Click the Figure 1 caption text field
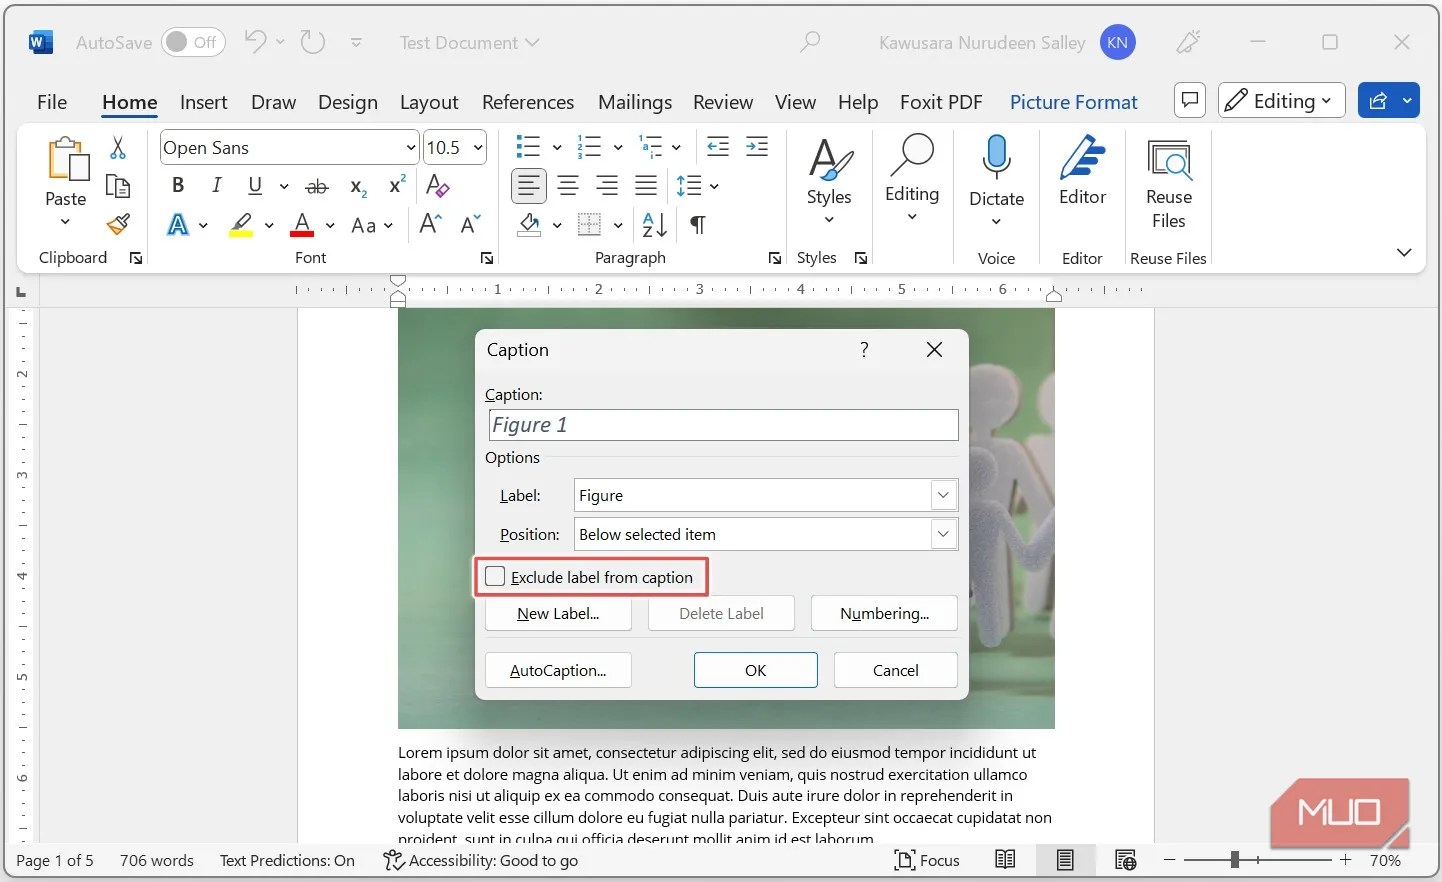 click(x=722, y=424)
